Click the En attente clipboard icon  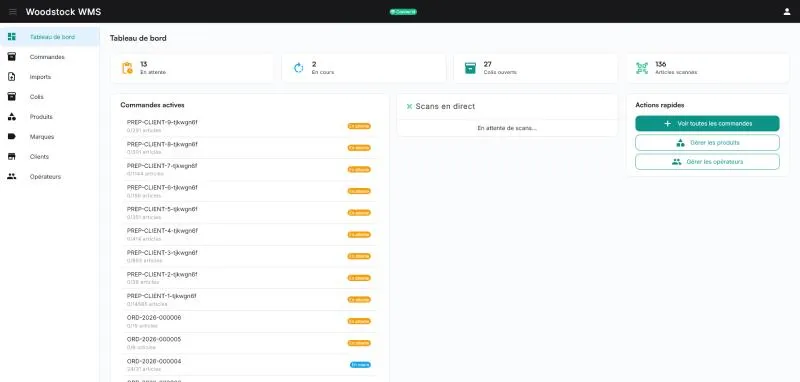[x=127, y=68]
